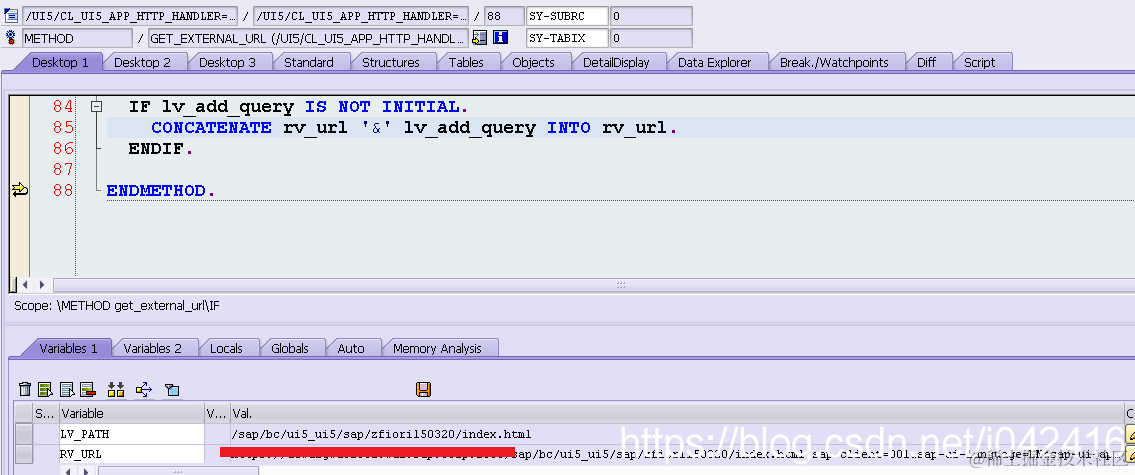
Task: Click the left scroll arrow of code editor
Action: (25, 285)
